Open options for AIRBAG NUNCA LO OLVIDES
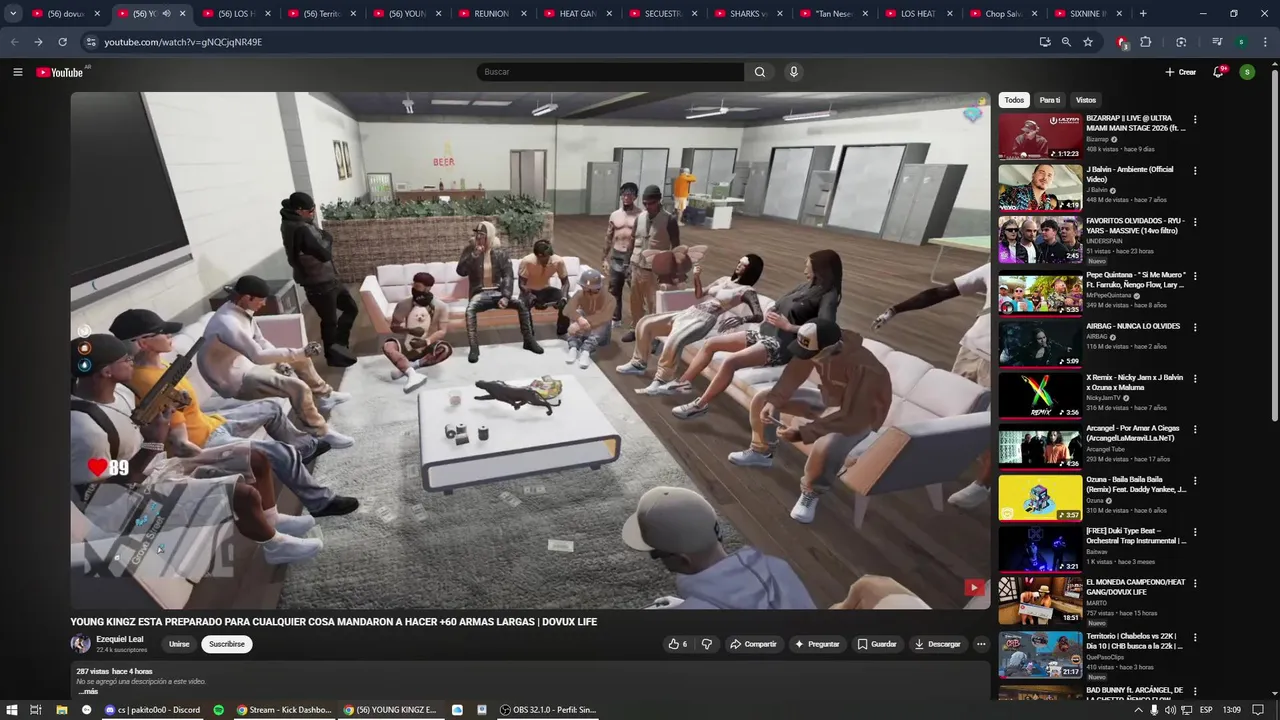Image resolution: width=1280 pixels, height=720 pixels. [x=1195, y=327]
